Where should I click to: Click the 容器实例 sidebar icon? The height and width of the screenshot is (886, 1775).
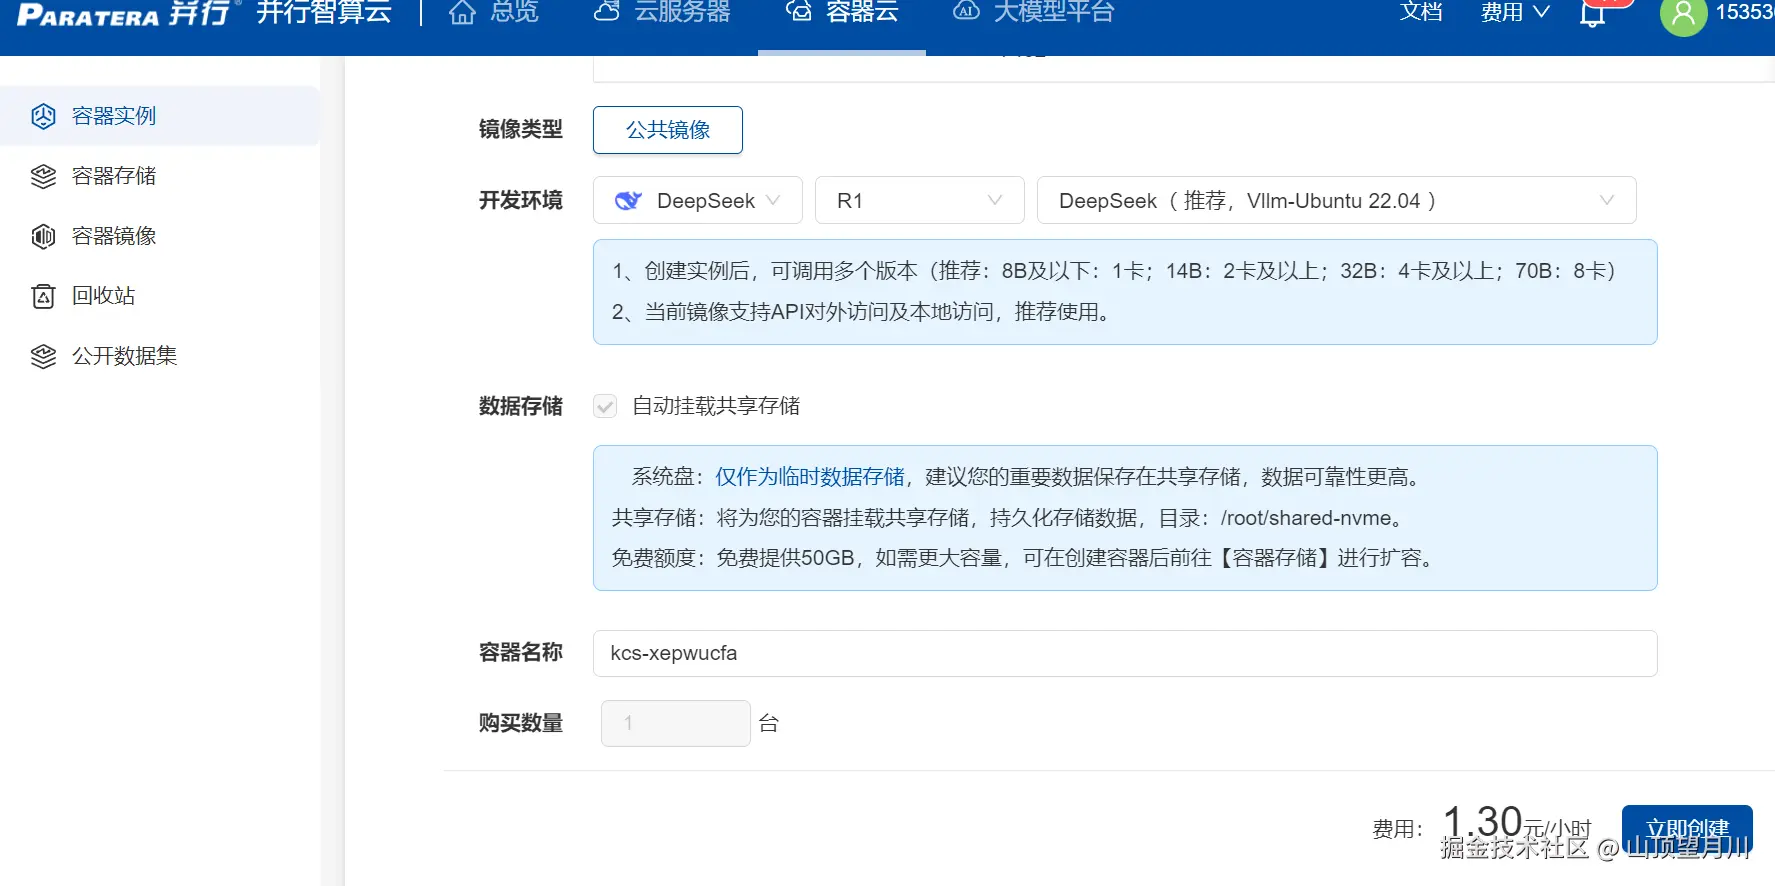43,116
